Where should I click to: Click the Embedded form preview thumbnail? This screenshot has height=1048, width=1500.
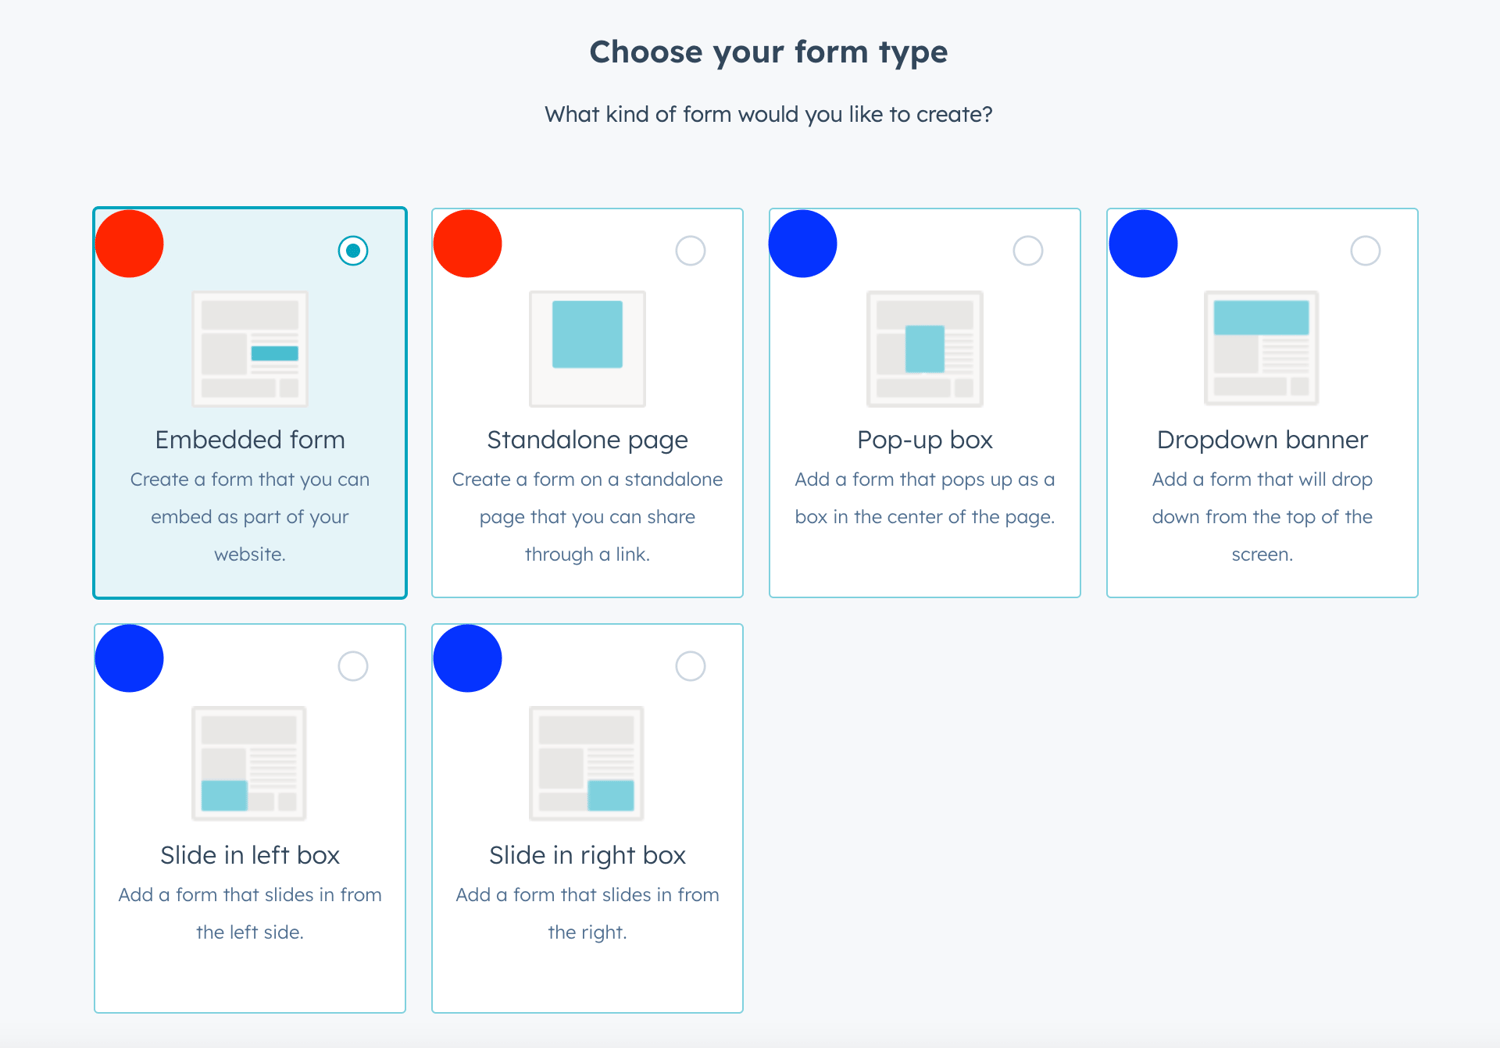249,349
